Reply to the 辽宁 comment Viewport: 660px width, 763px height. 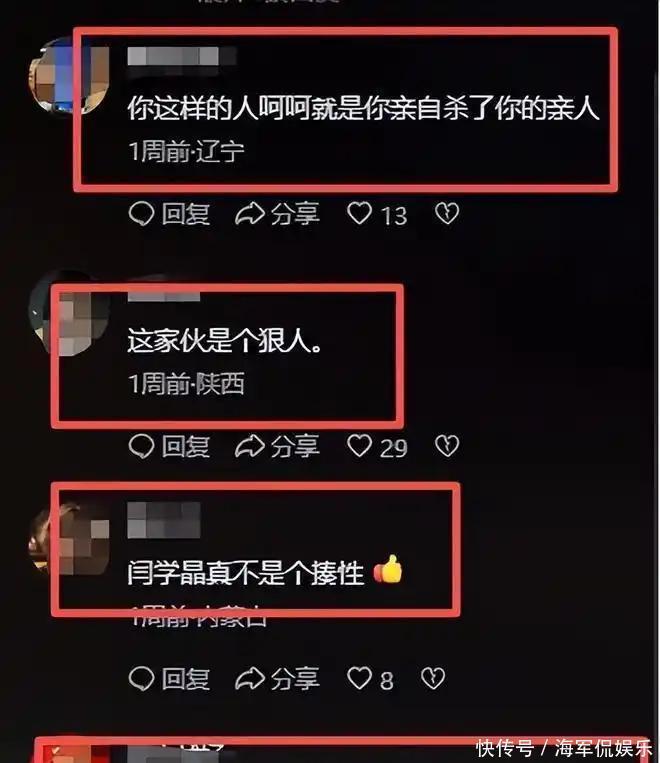pyautogui.click(x=169, y=214)
